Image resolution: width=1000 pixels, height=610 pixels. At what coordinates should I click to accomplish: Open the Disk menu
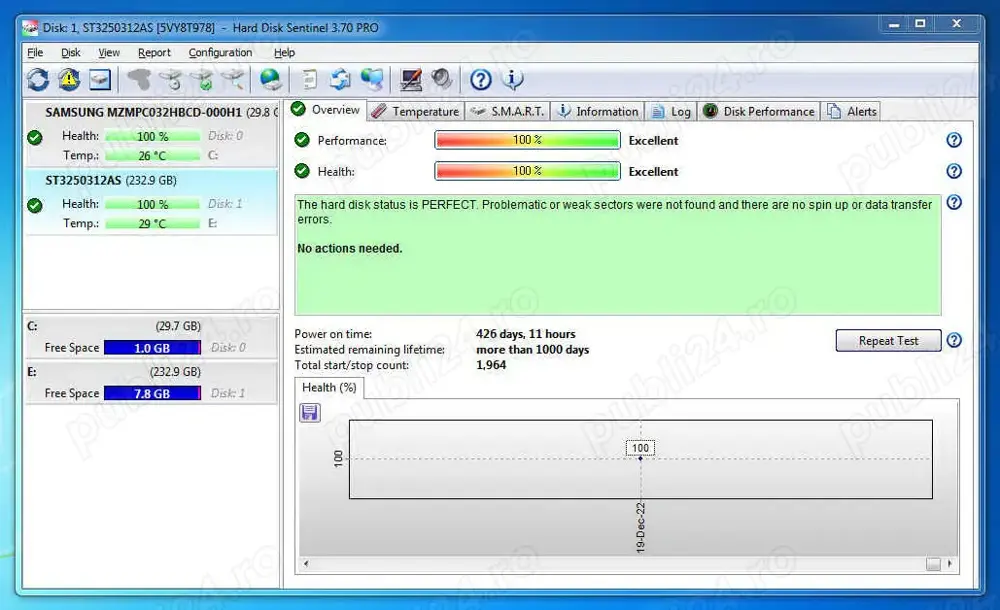[70, 52]
